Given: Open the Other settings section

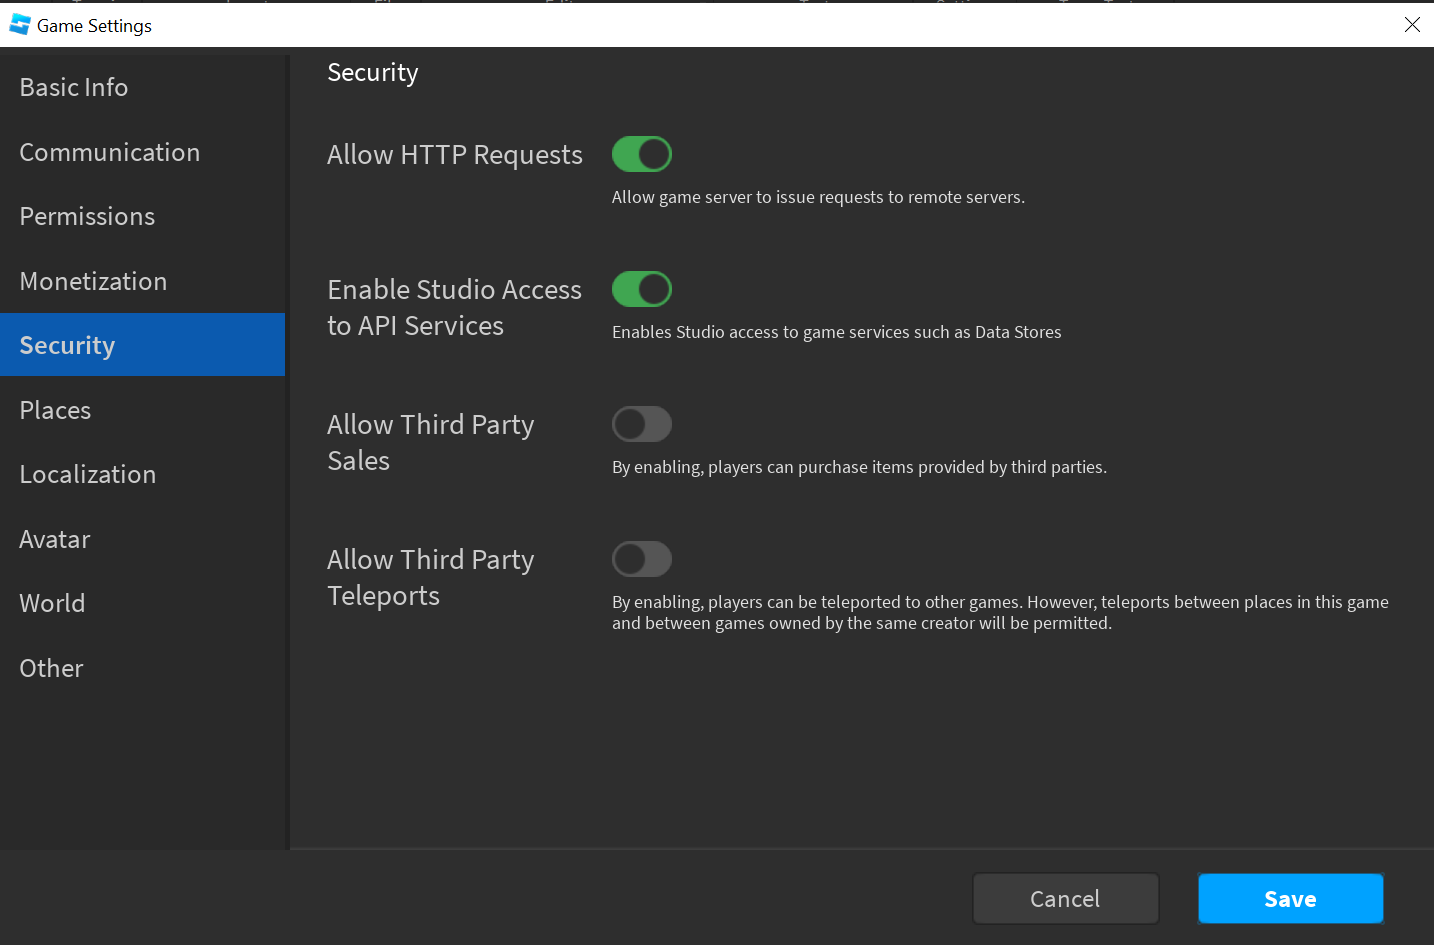Looking at the screenshot, I should [x=51, y=668].
